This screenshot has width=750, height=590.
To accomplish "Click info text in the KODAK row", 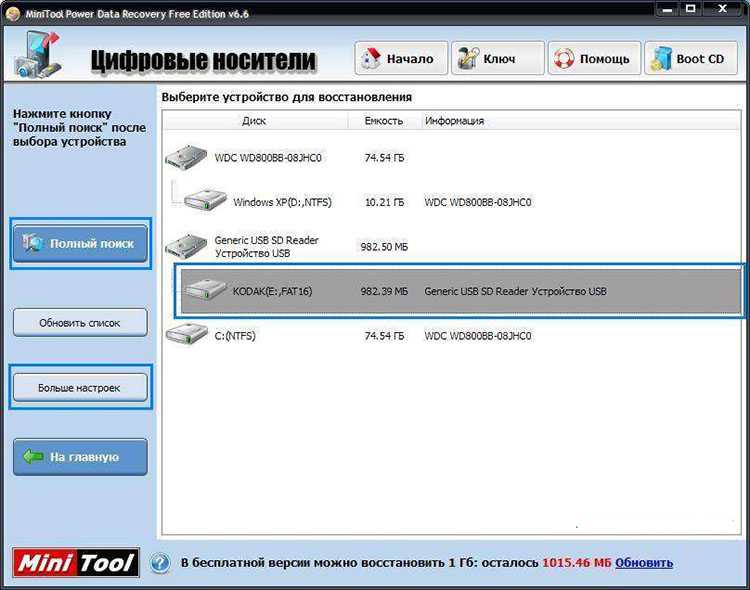I will 515,291.
